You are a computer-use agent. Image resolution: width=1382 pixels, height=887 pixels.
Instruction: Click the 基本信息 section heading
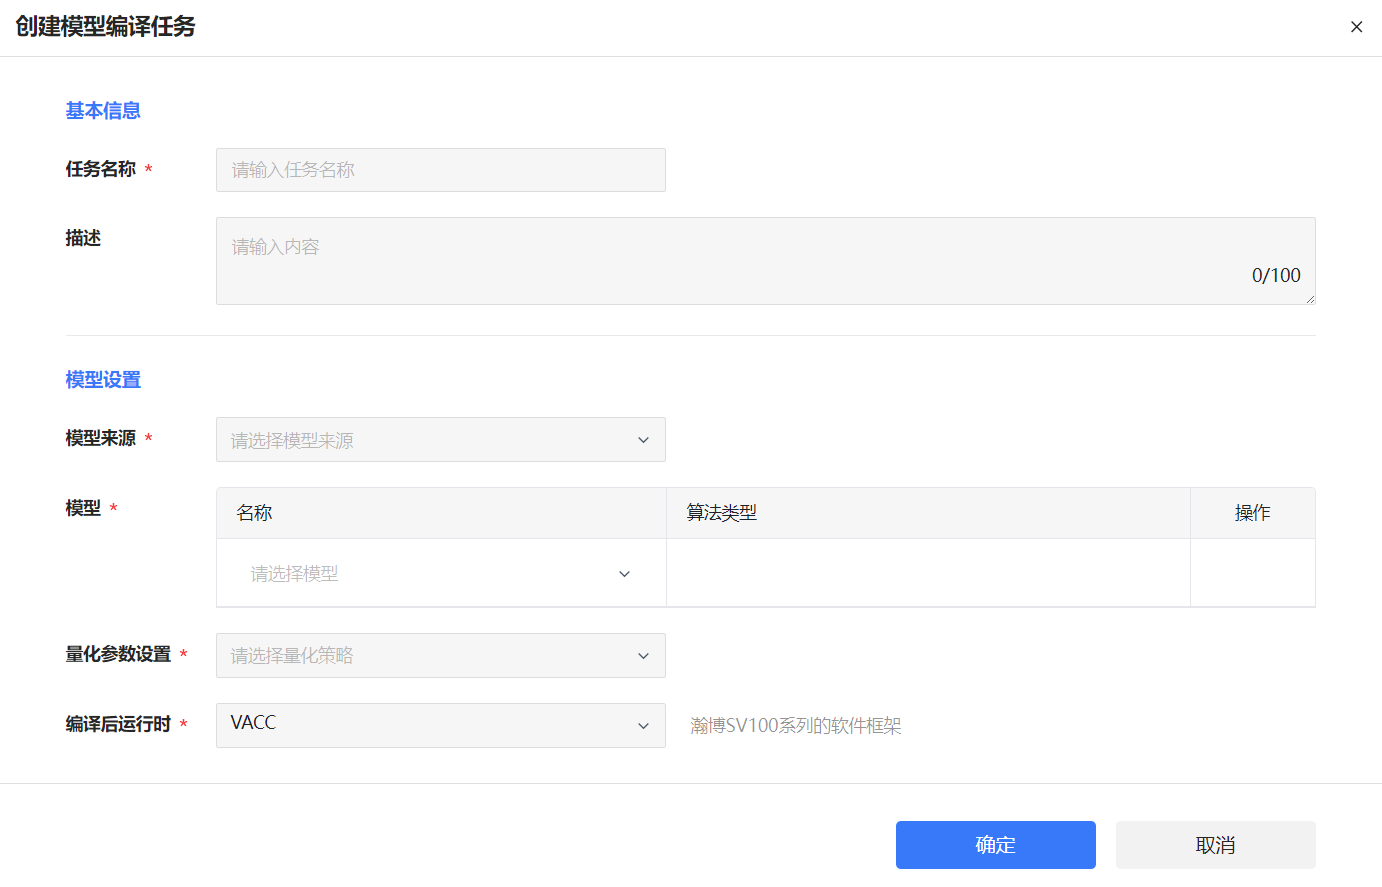103,111
